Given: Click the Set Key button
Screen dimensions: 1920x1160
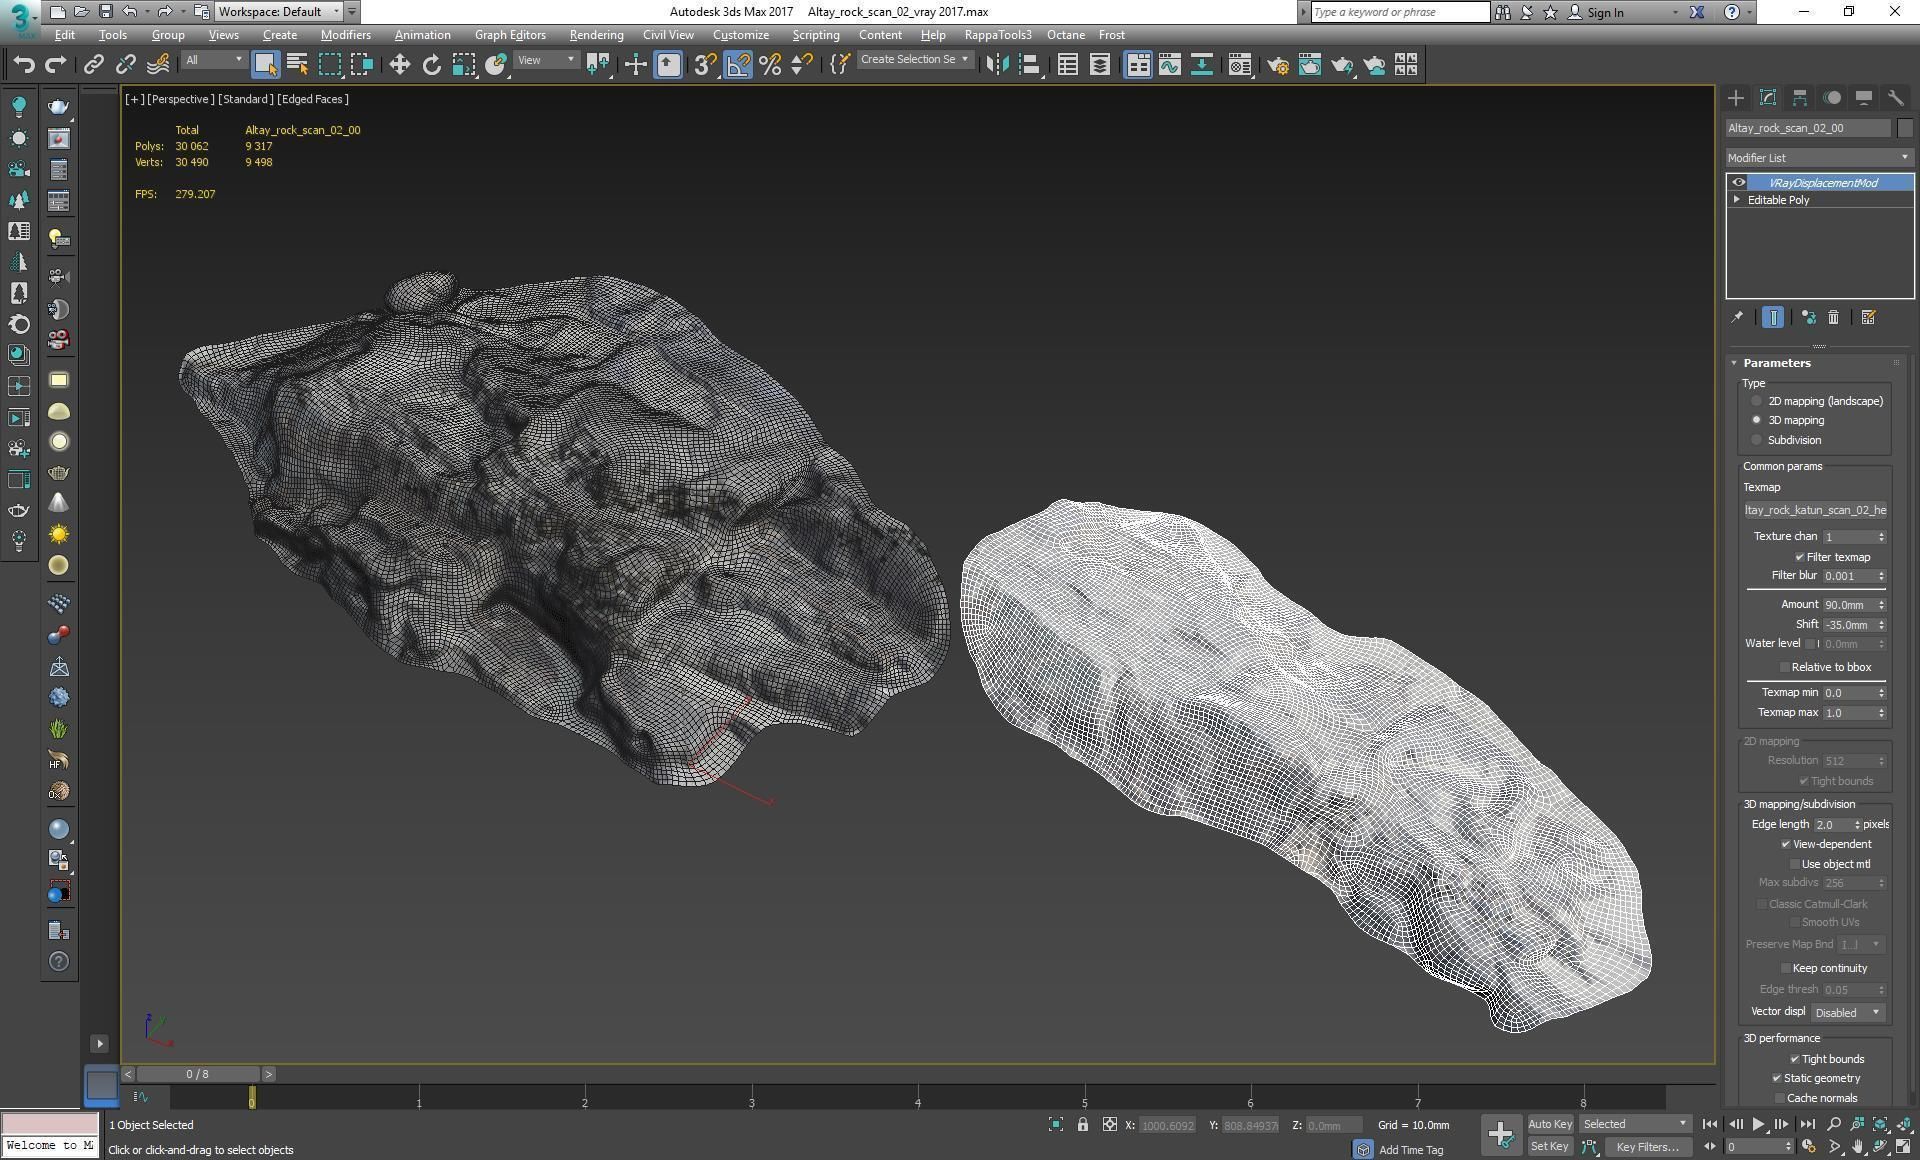Looking at the screenshot, I should click(1549, 1147).
